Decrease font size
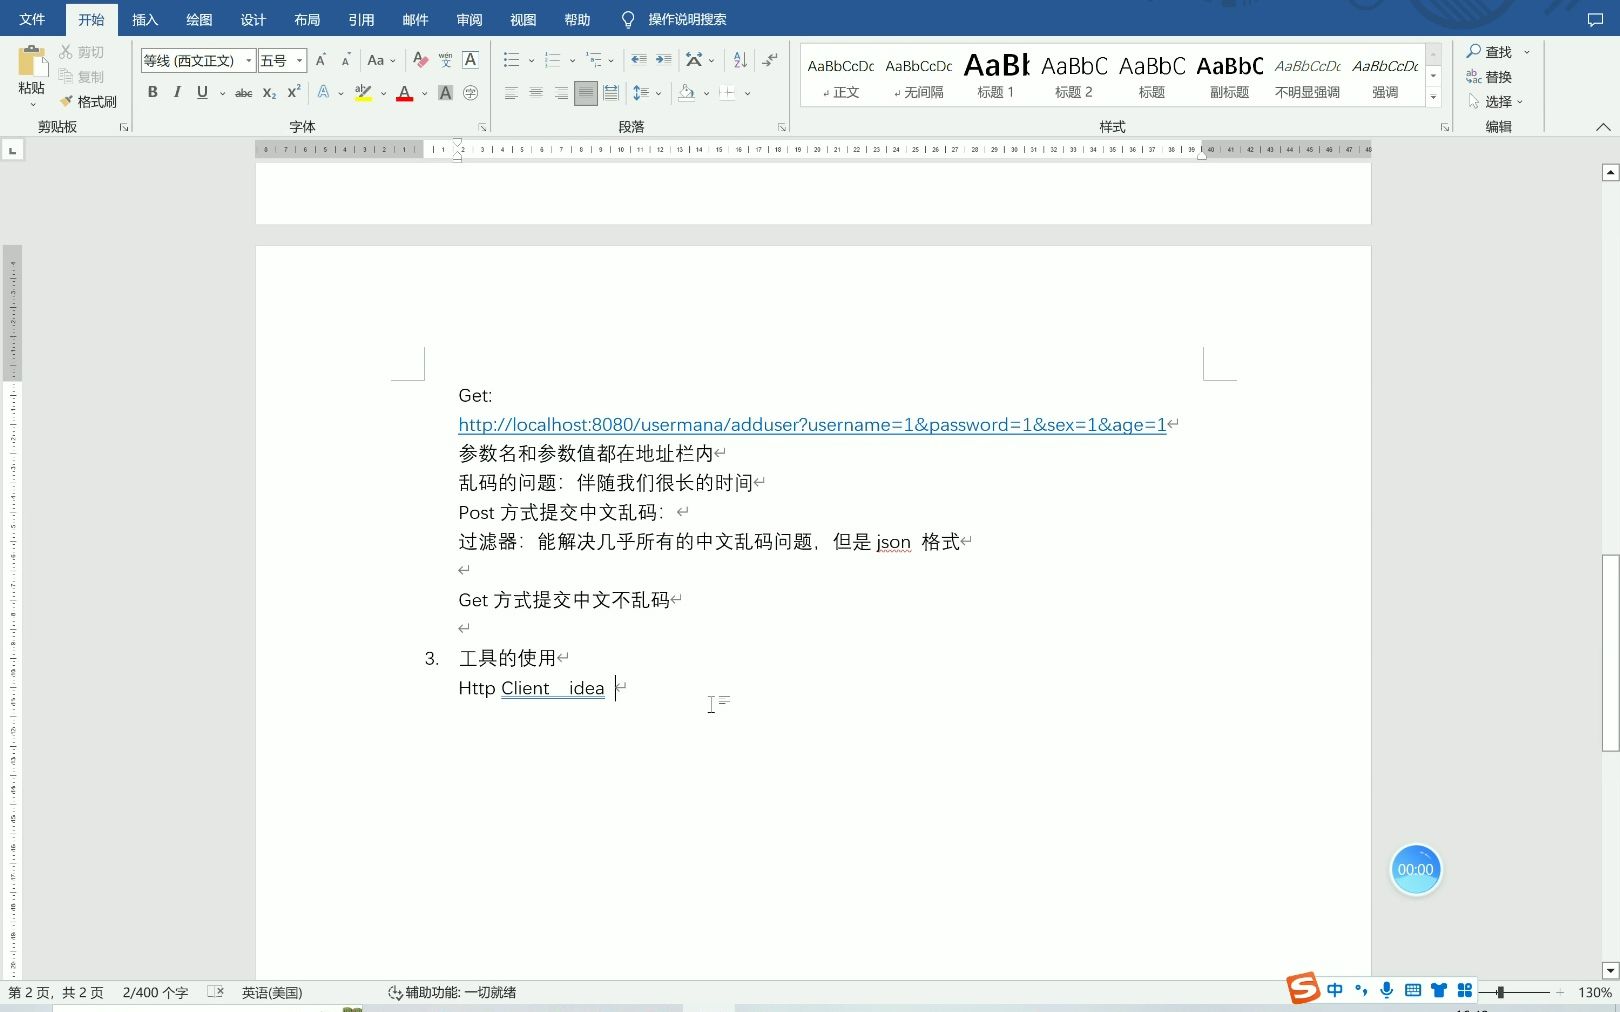 coord(346,61)
